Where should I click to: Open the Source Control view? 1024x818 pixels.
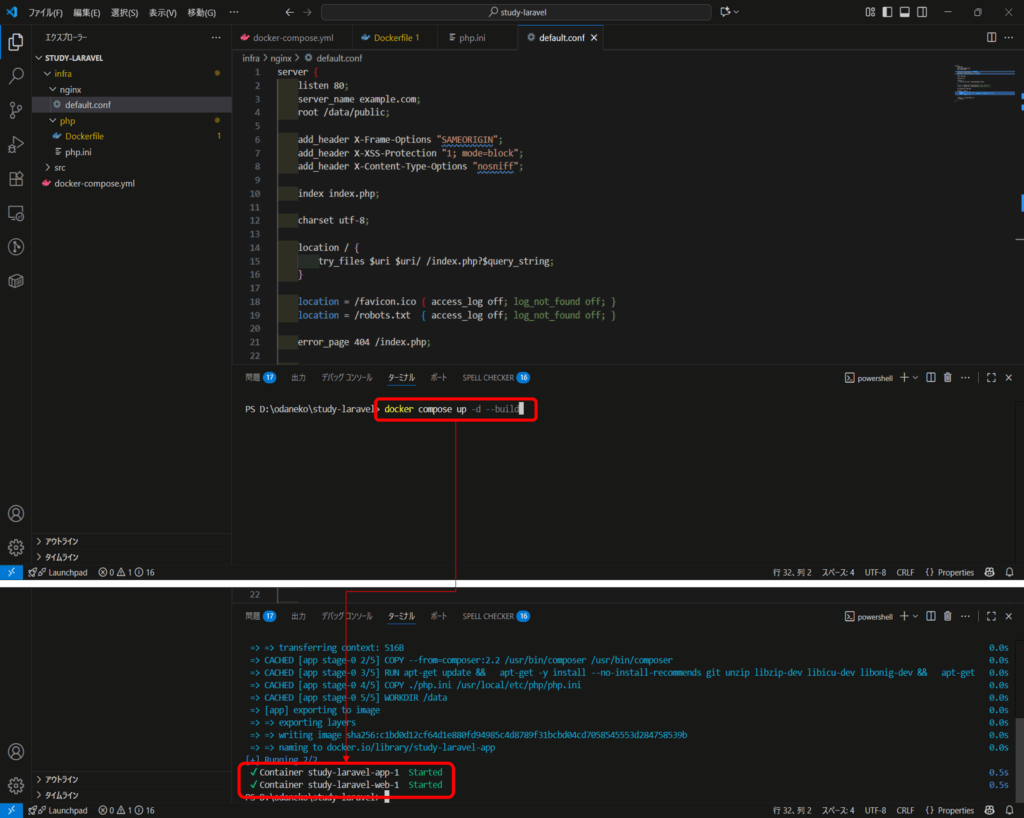(x=16, y=110)
